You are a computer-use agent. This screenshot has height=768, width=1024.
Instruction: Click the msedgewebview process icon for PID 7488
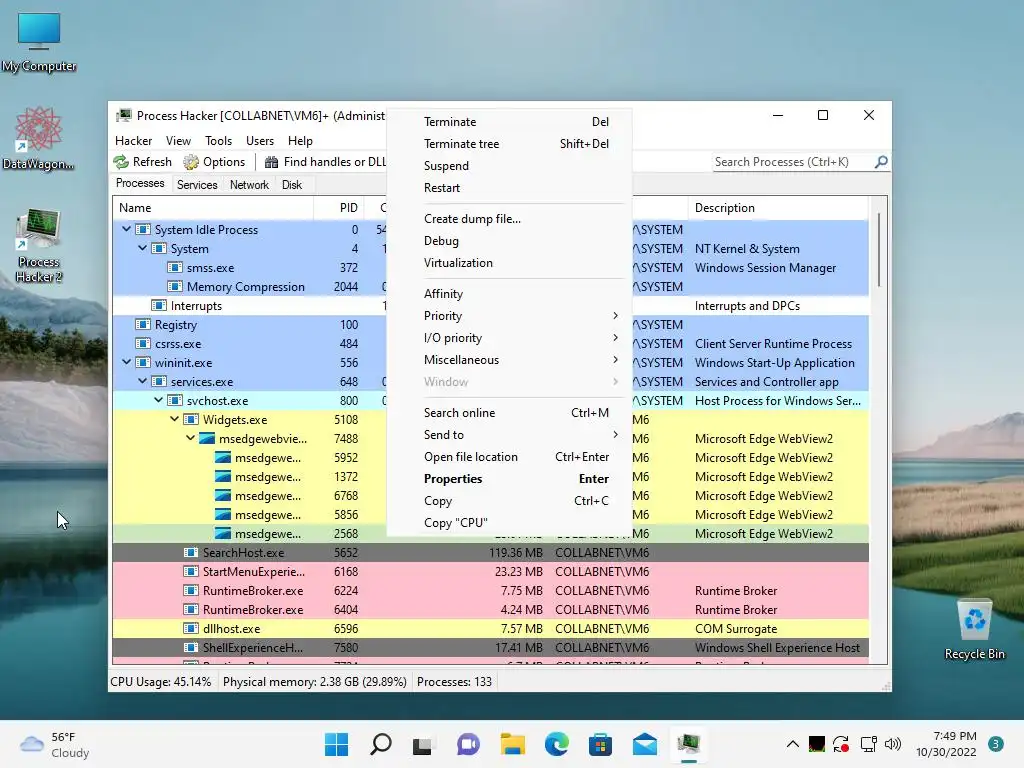tap(207, 438)
